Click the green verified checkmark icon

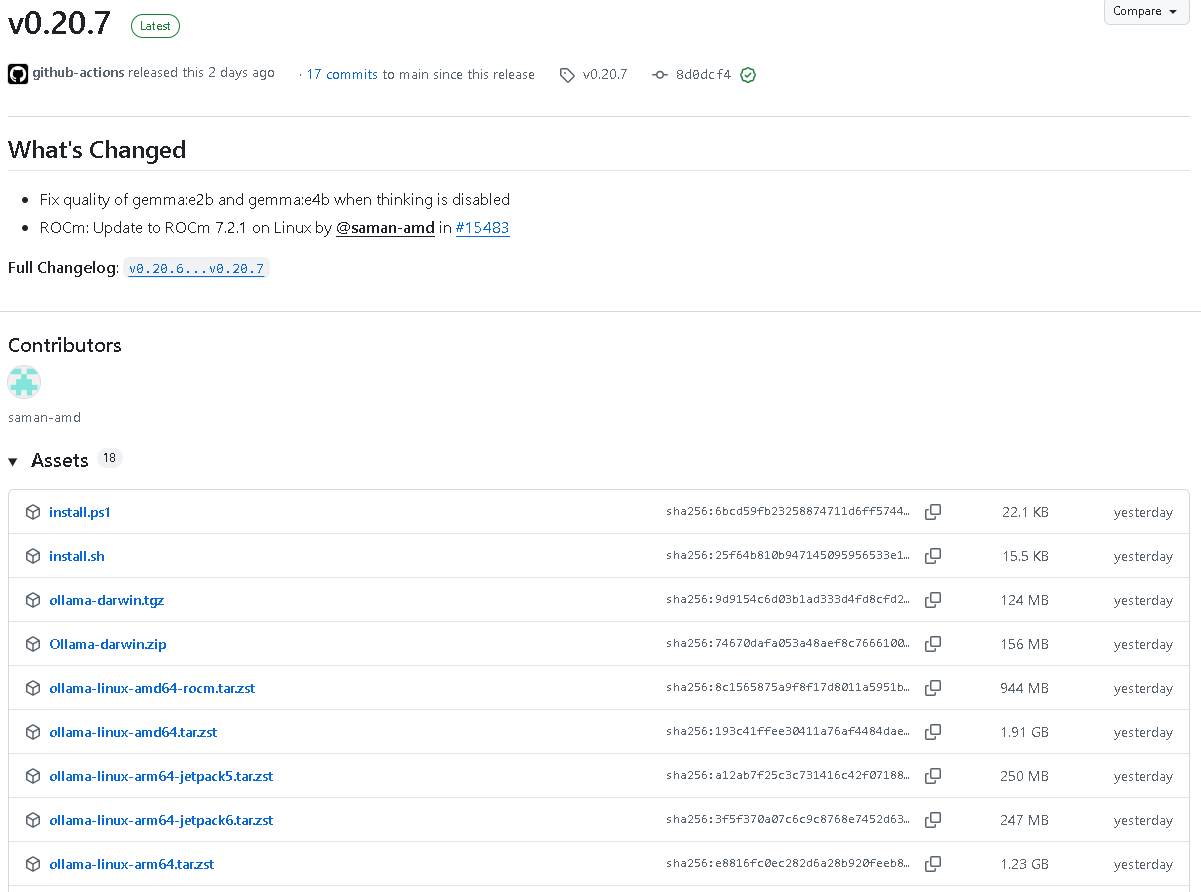point(748,75)
